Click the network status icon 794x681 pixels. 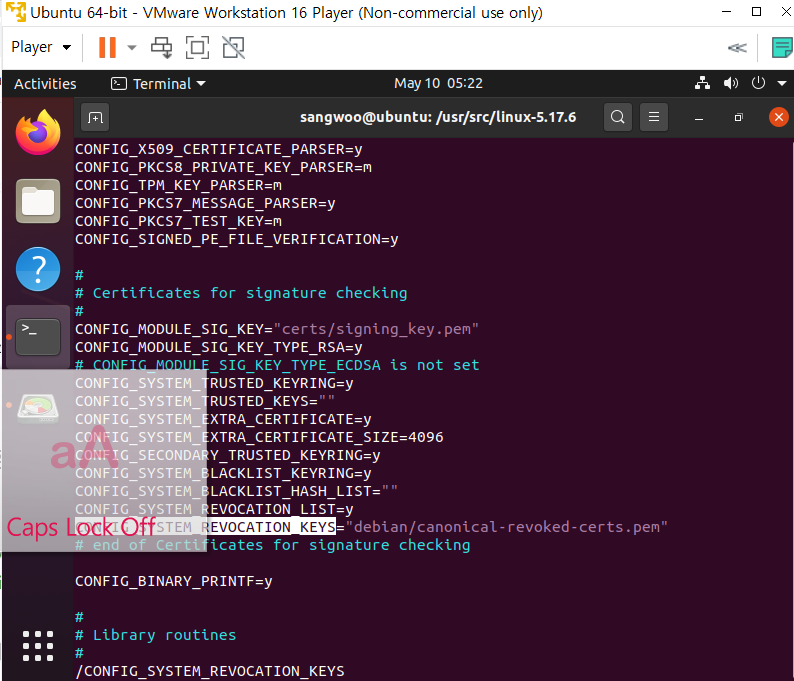point(702,83)
